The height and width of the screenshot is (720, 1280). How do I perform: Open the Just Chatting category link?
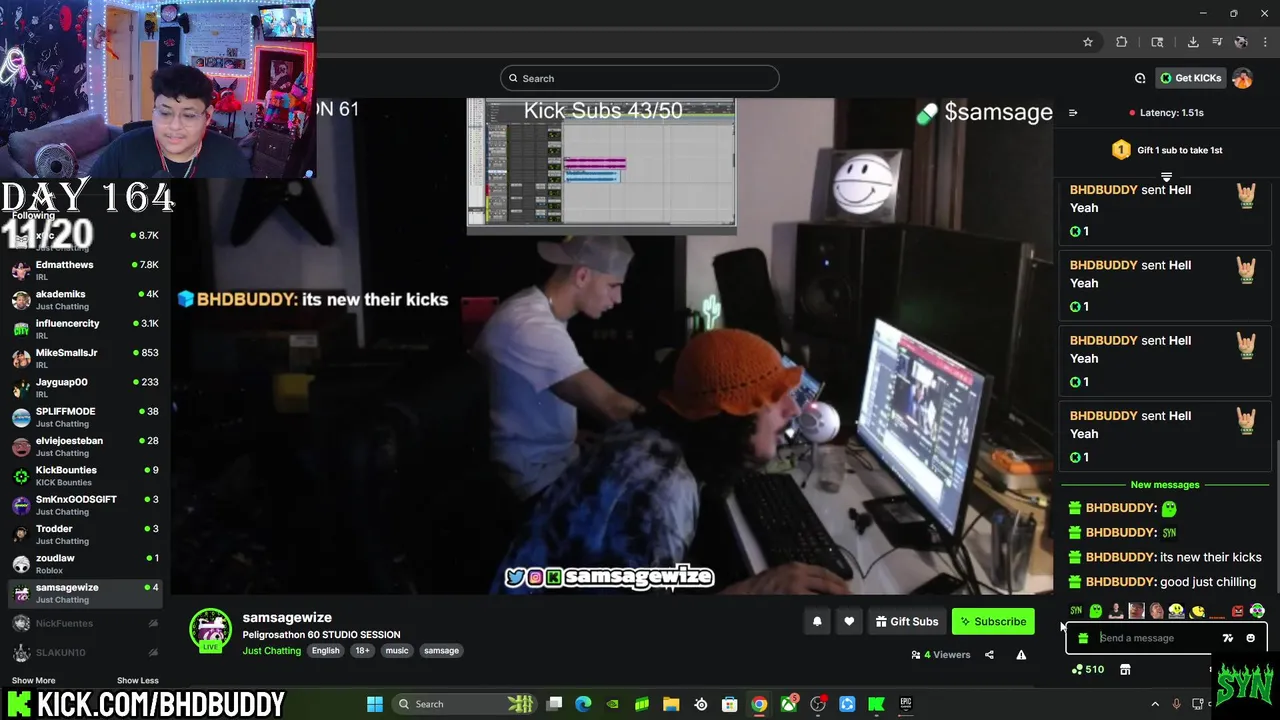271,651
